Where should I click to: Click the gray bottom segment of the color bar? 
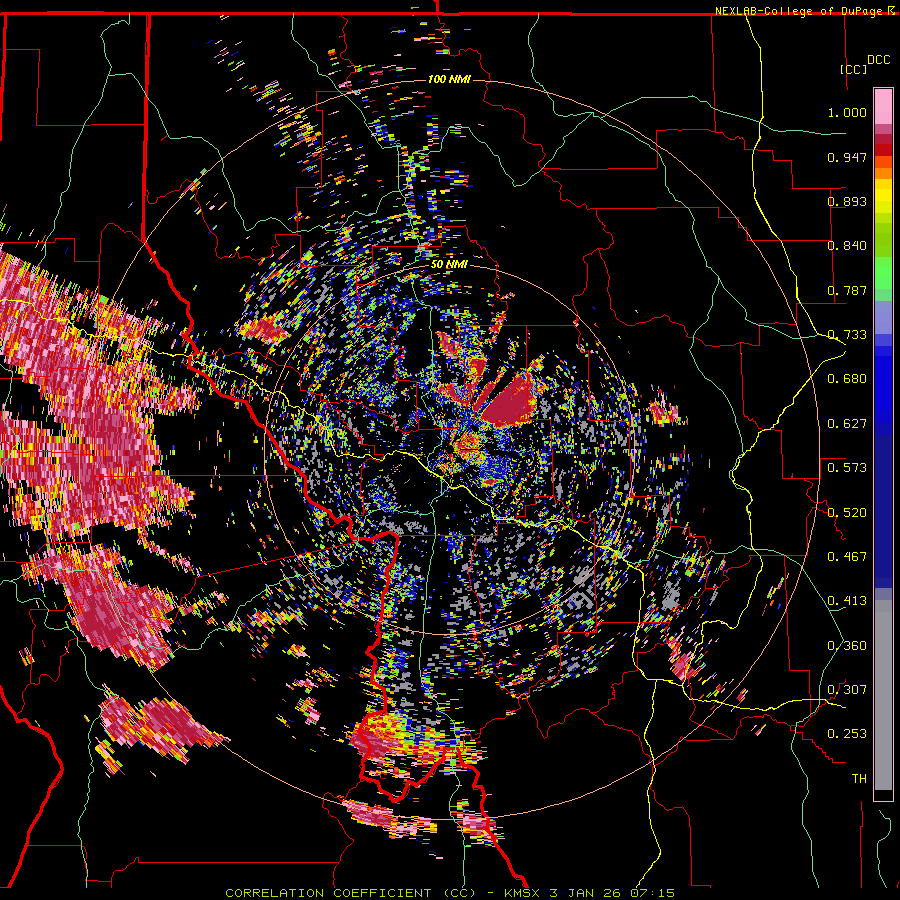click(883, 695)
